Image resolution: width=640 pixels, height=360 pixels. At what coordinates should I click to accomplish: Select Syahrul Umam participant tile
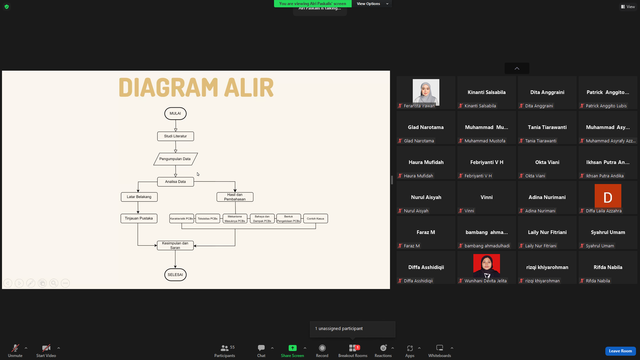tap(608, 233)
